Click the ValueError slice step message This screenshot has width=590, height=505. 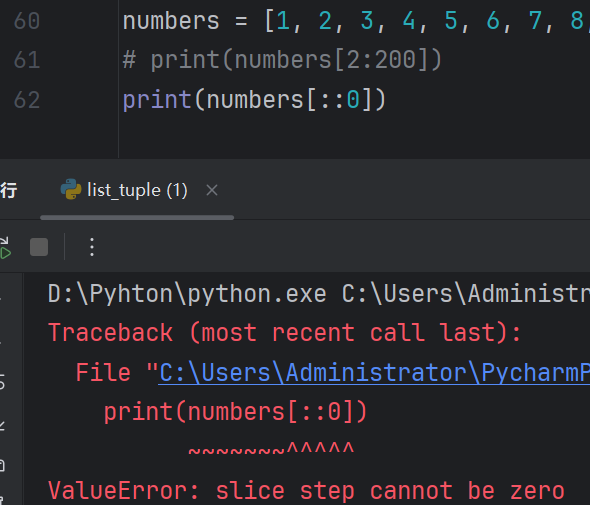306,491
